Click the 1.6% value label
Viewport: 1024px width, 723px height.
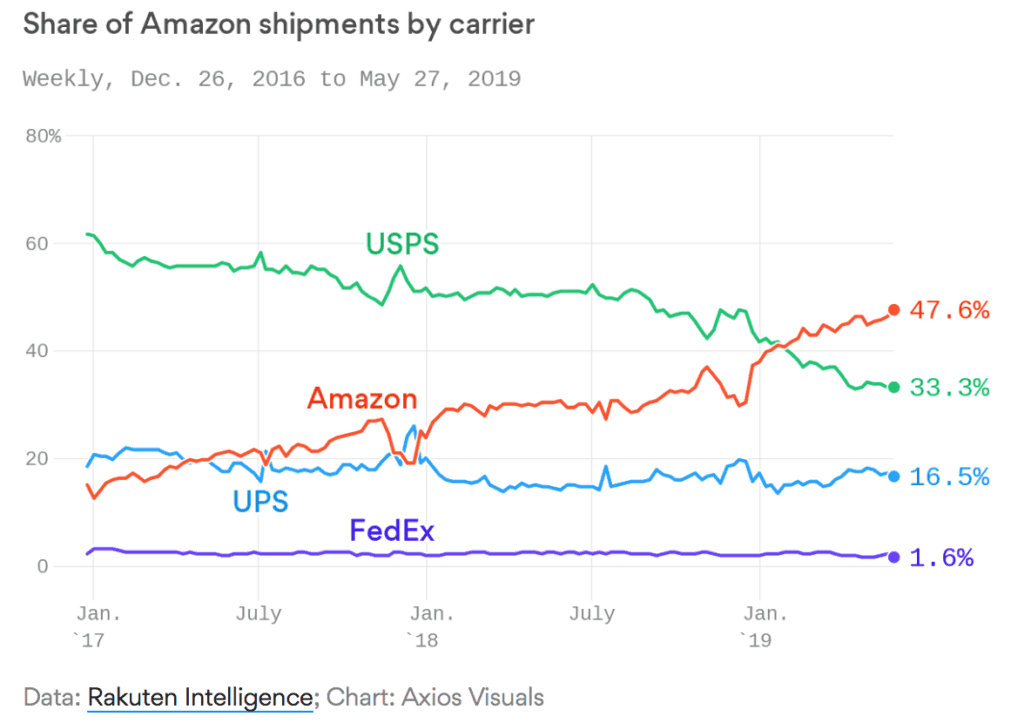tap(941, 558)
